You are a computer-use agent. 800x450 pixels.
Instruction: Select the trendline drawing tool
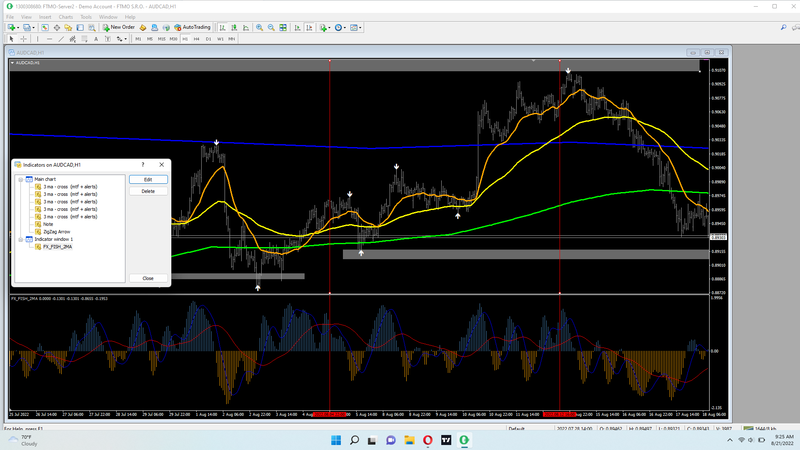coord(61,39)
